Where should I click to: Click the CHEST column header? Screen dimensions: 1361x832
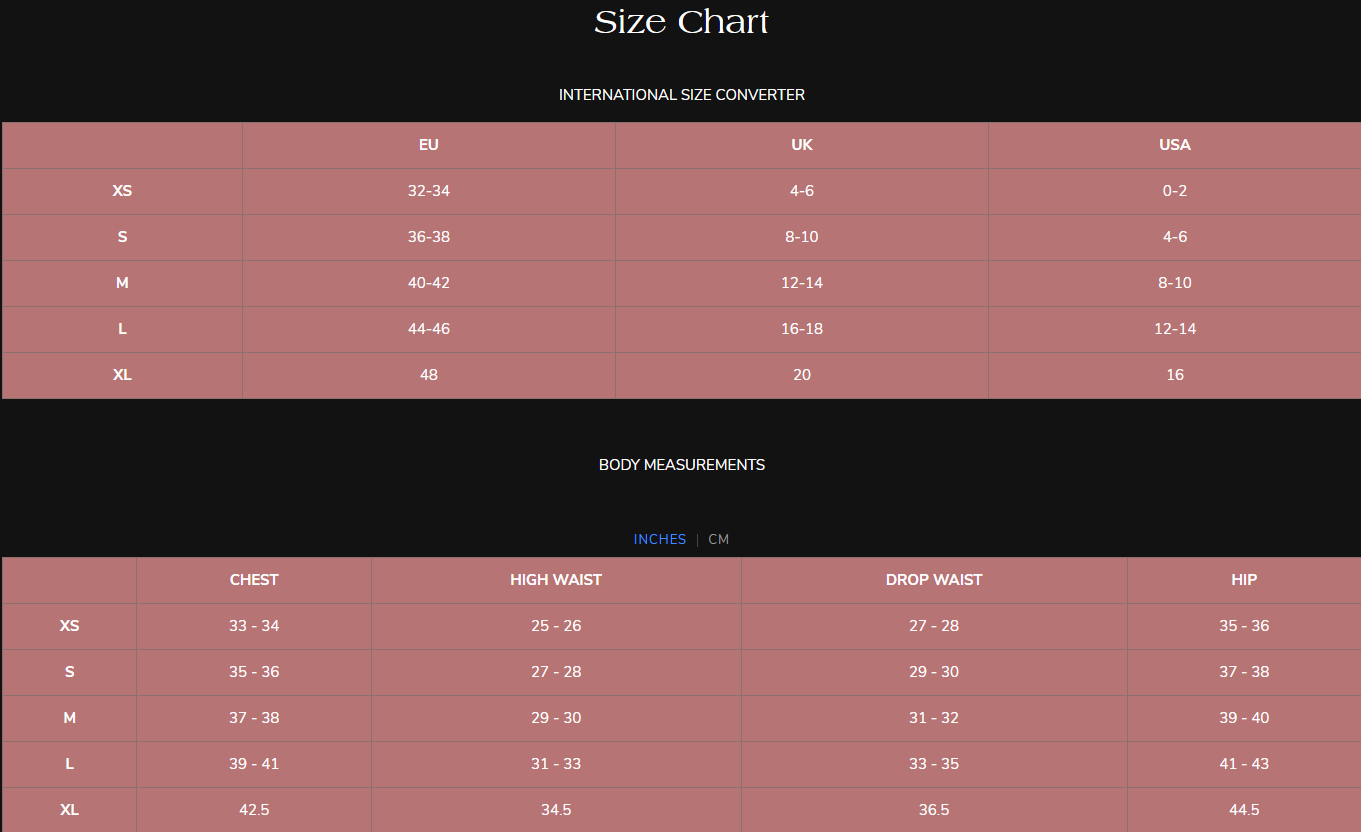pos(254,580)
